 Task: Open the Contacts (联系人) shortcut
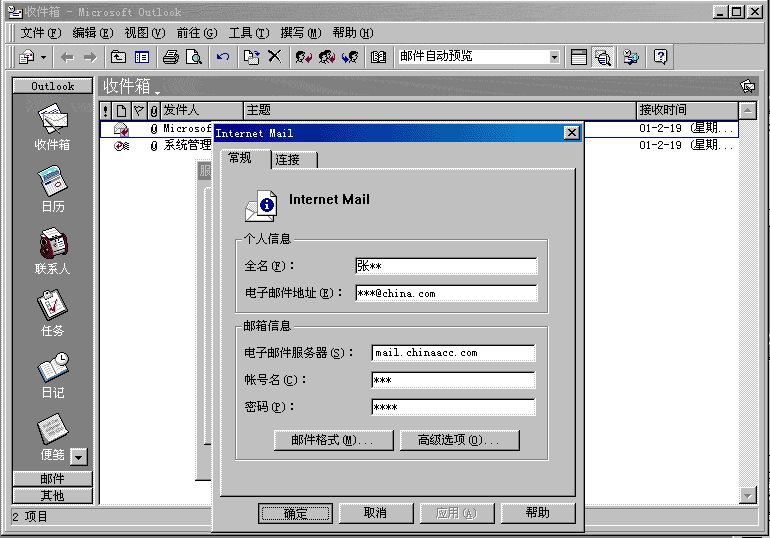pyautogui.click(x=53, y=251)
